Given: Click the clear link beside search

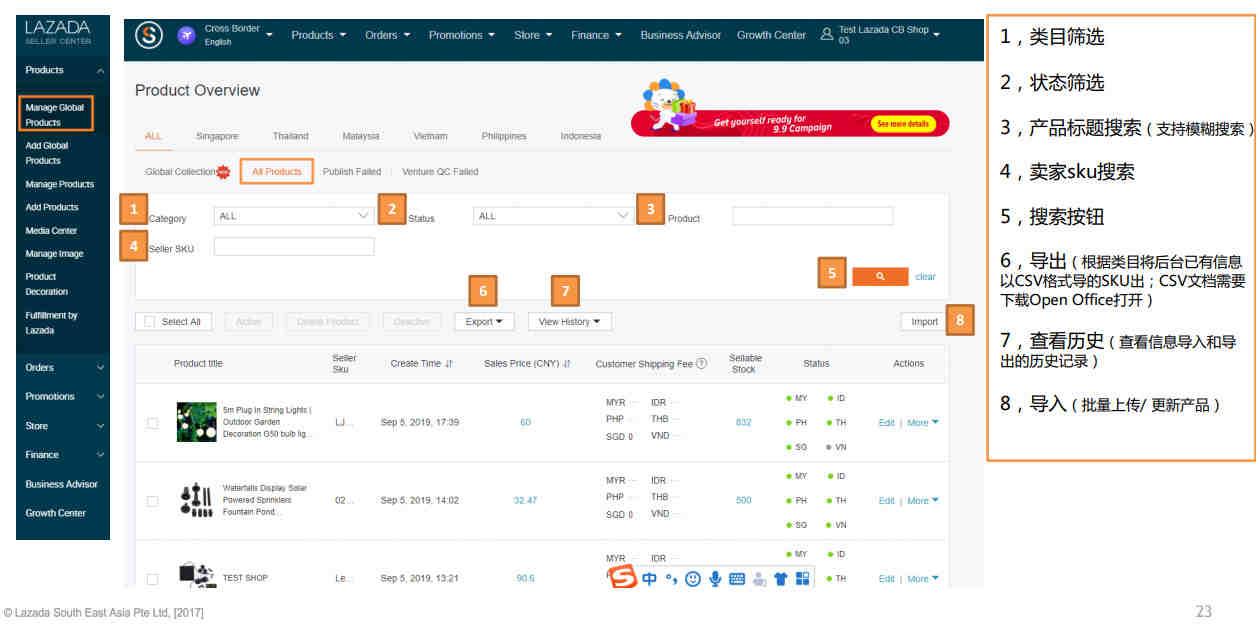Looking at the screenshot, I should click(925, 277).
